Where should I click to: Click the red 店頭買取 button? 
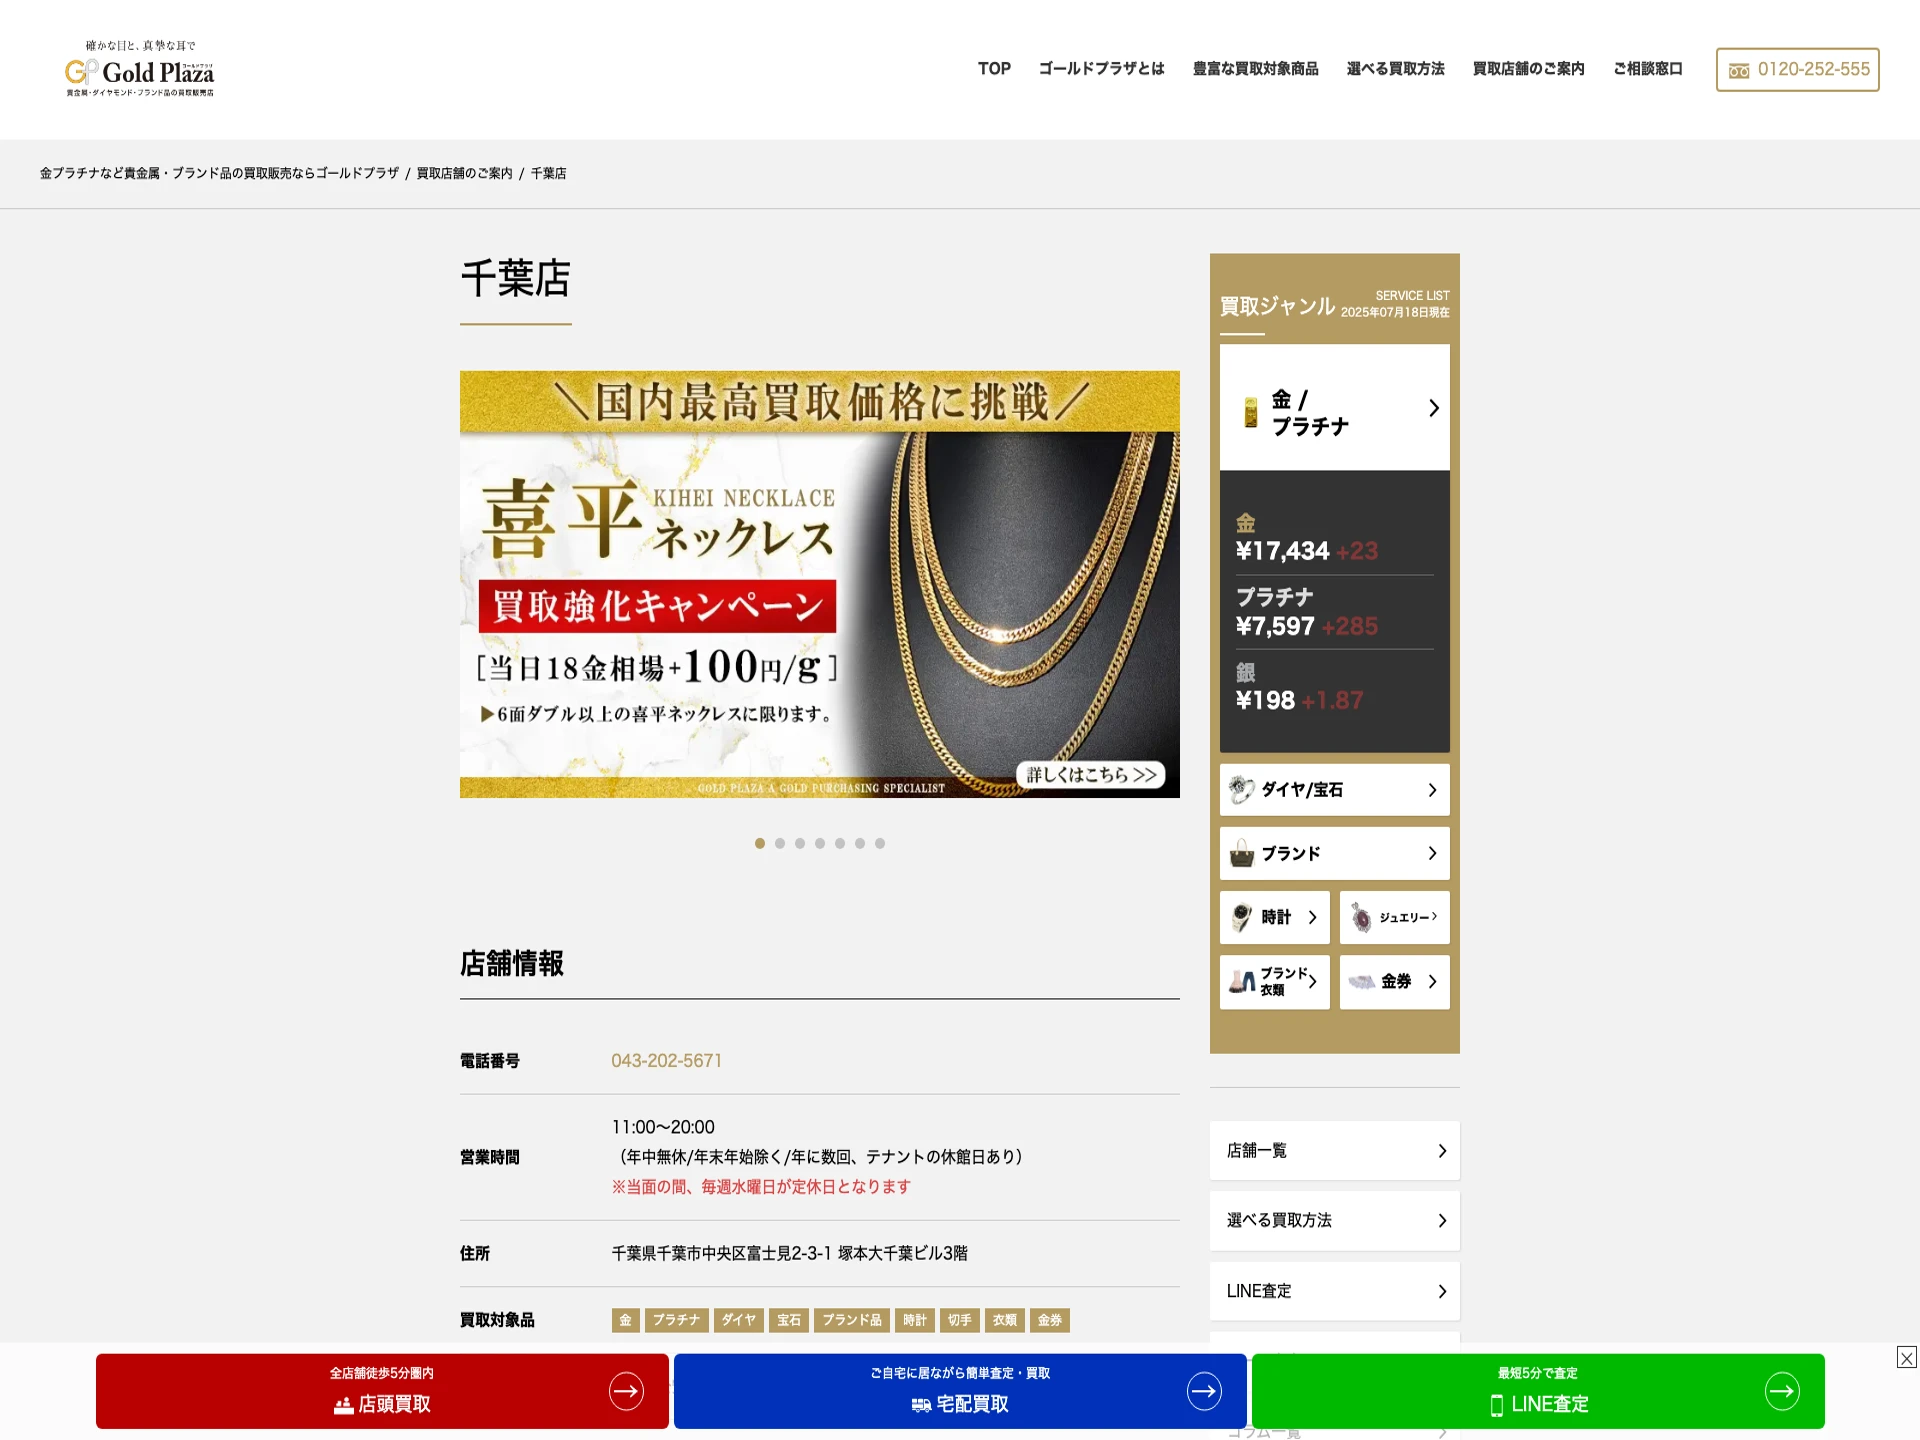(x=382, y=1391)
